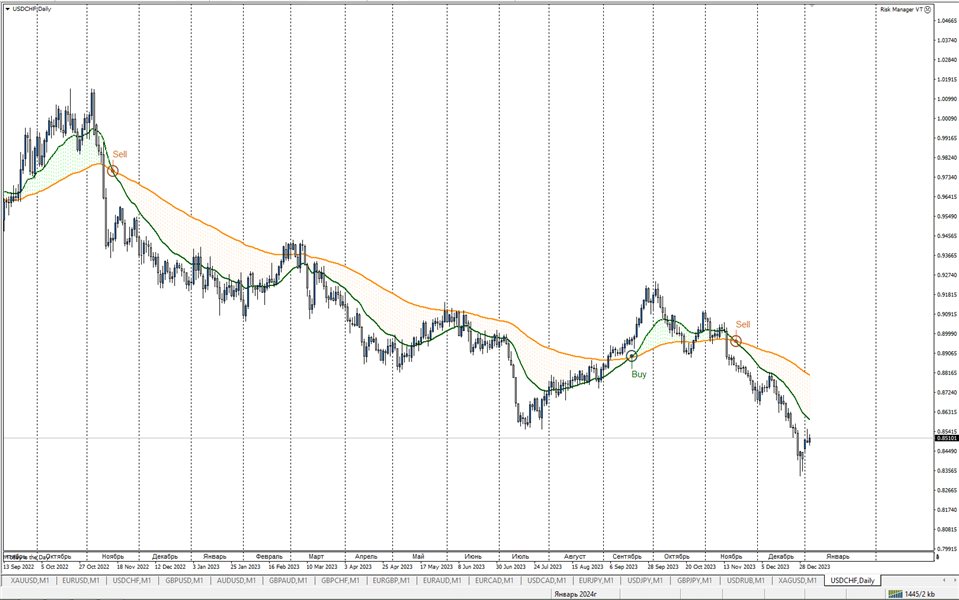Click the Sell signal circle in November 2023

(x=736, y=341)
